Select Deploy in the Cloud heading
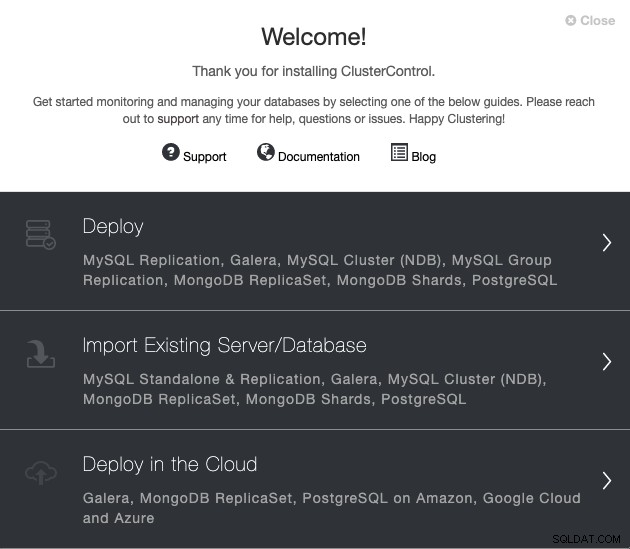This screenshot has width=630, height=549. [170, 464]
